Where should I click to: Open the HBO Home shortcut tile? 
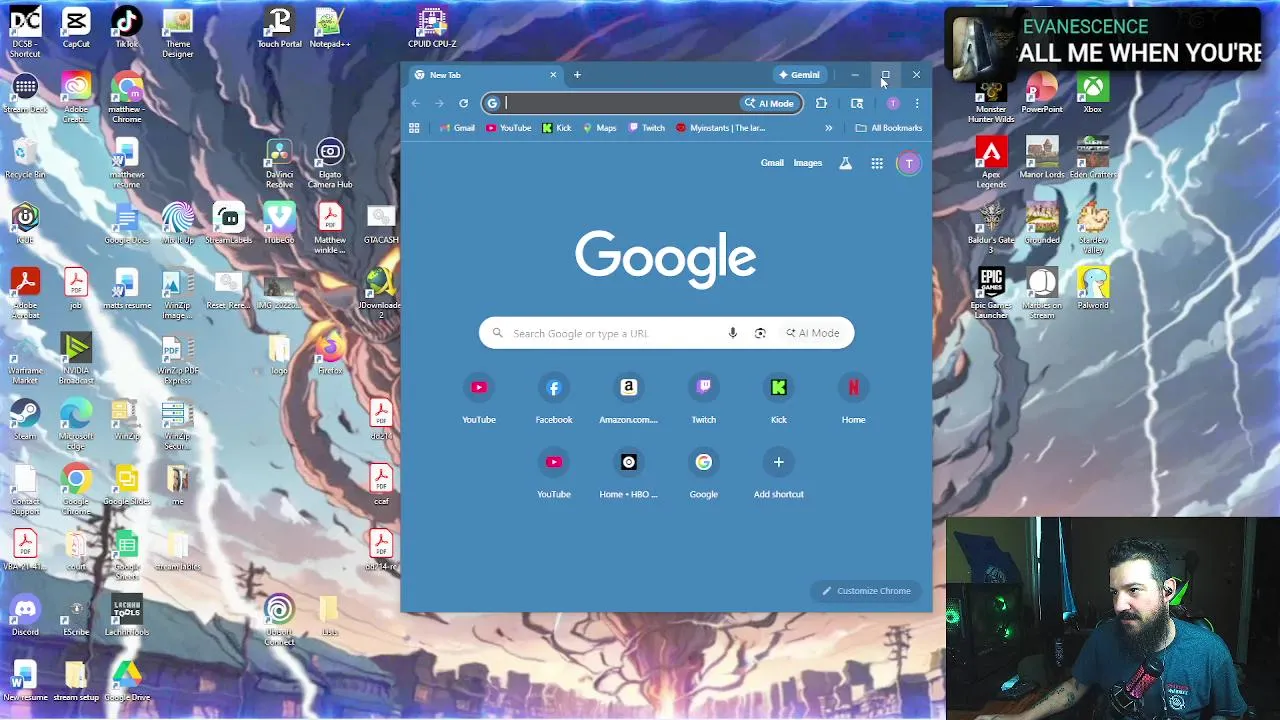(x=629, y=474)
